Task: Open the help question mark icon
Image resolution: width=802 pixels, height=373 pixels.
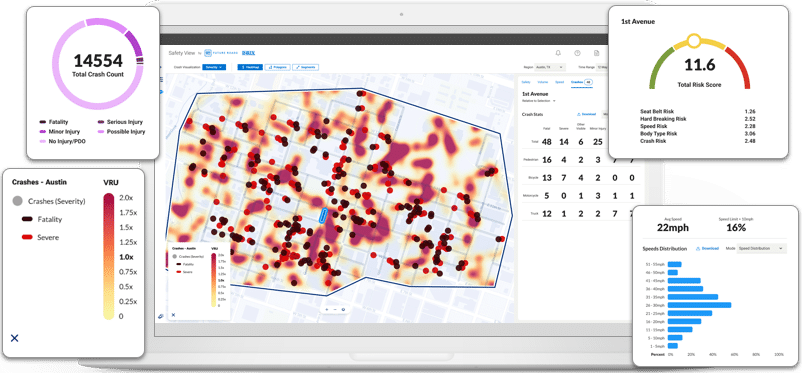Action: (x=577, y=53)
